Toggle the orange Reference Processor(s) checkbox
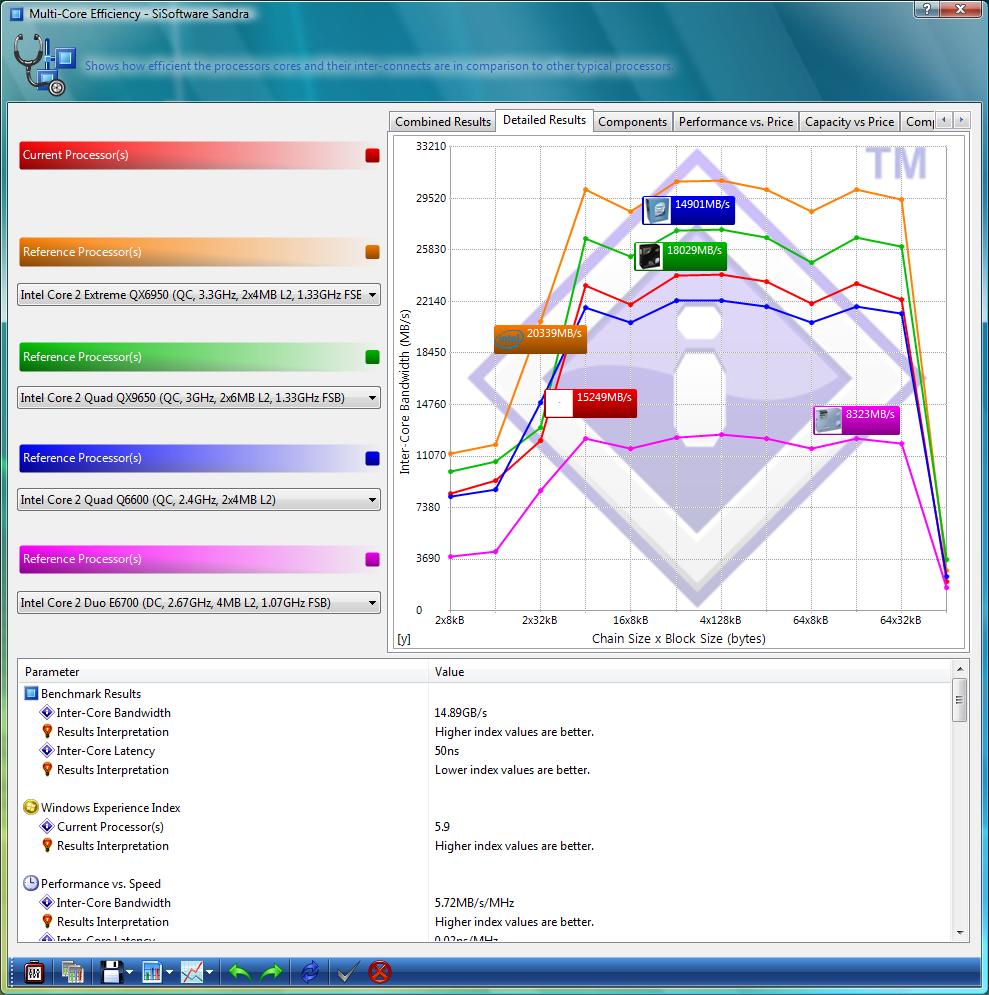This screenshot has width=989, height=995. pyautogui.click(x=372, y=252)
